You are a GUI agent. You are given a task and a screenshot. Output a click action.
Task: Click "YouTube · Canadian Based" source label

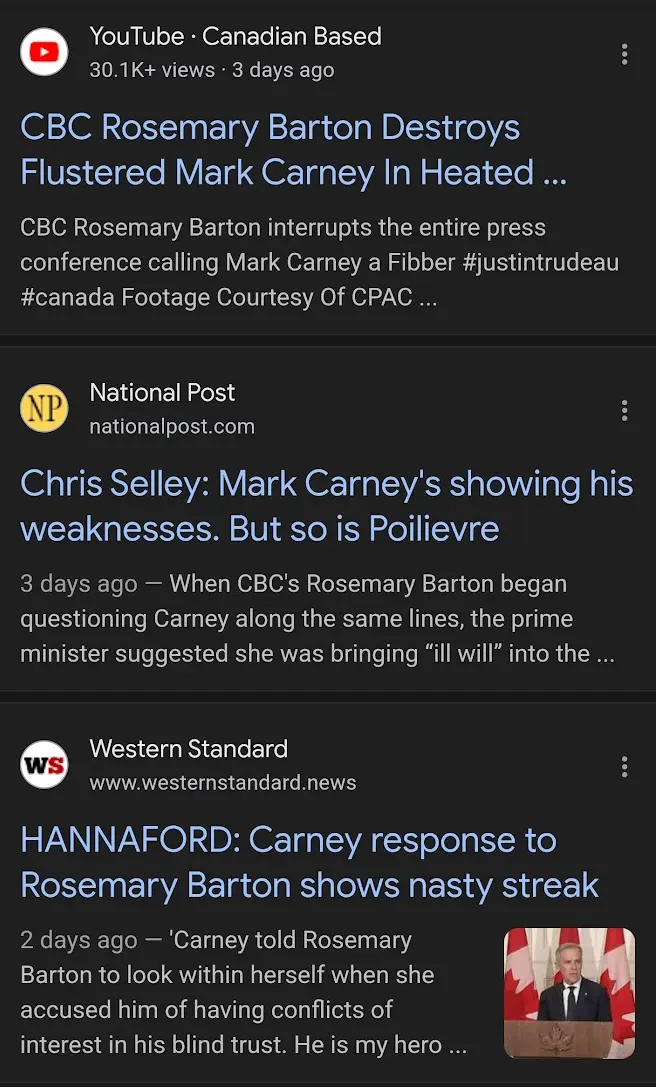[235, 37]
